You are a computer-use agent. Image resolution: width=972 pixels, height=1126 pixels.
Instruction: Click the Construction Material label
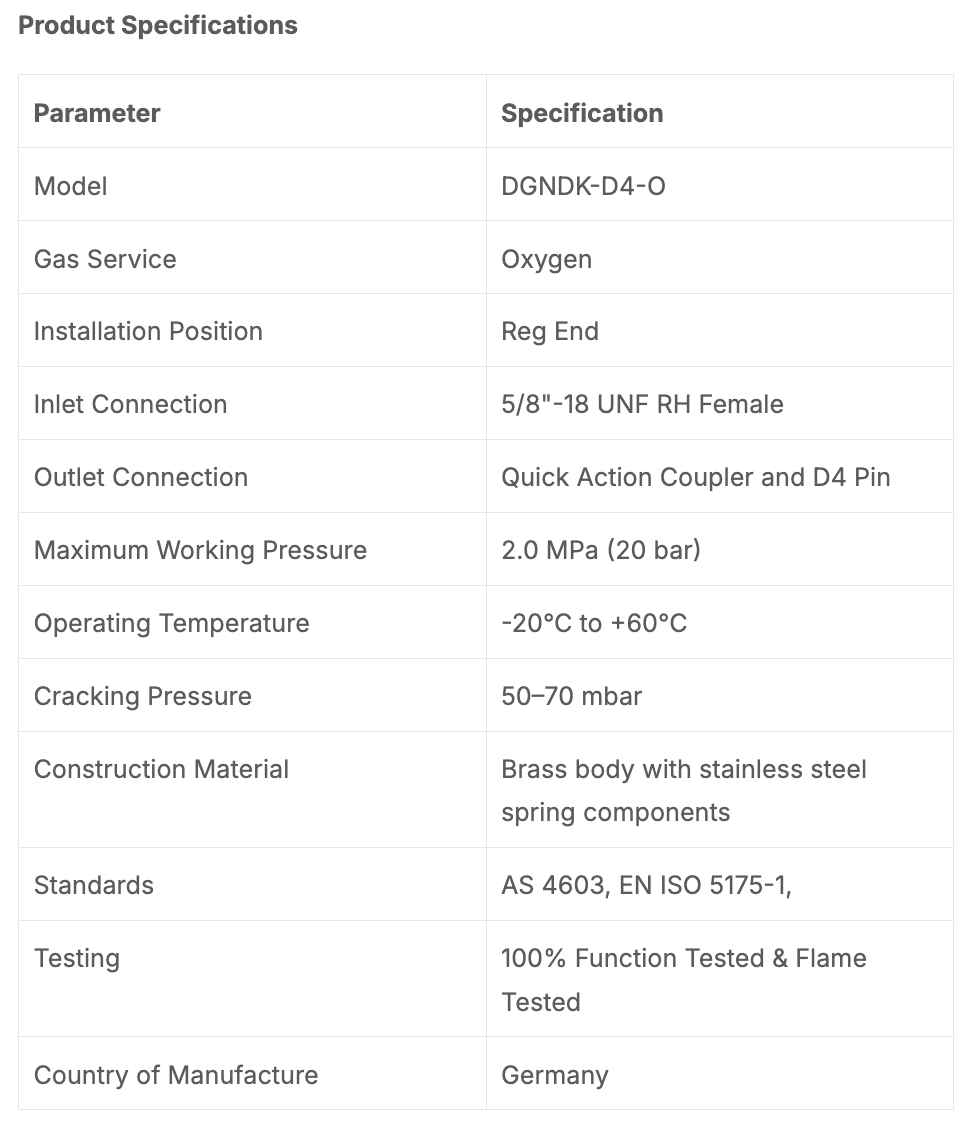click(161, 769)
